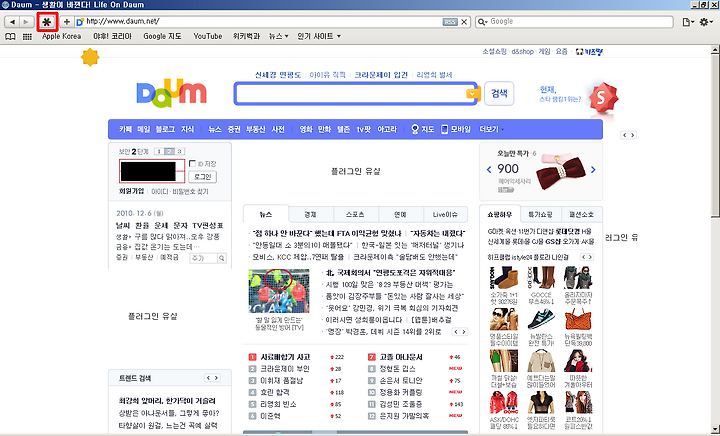The width and height of the screenshot is (720, 436).
Task: Click the asterisk toolbar button
Action: 47,22
